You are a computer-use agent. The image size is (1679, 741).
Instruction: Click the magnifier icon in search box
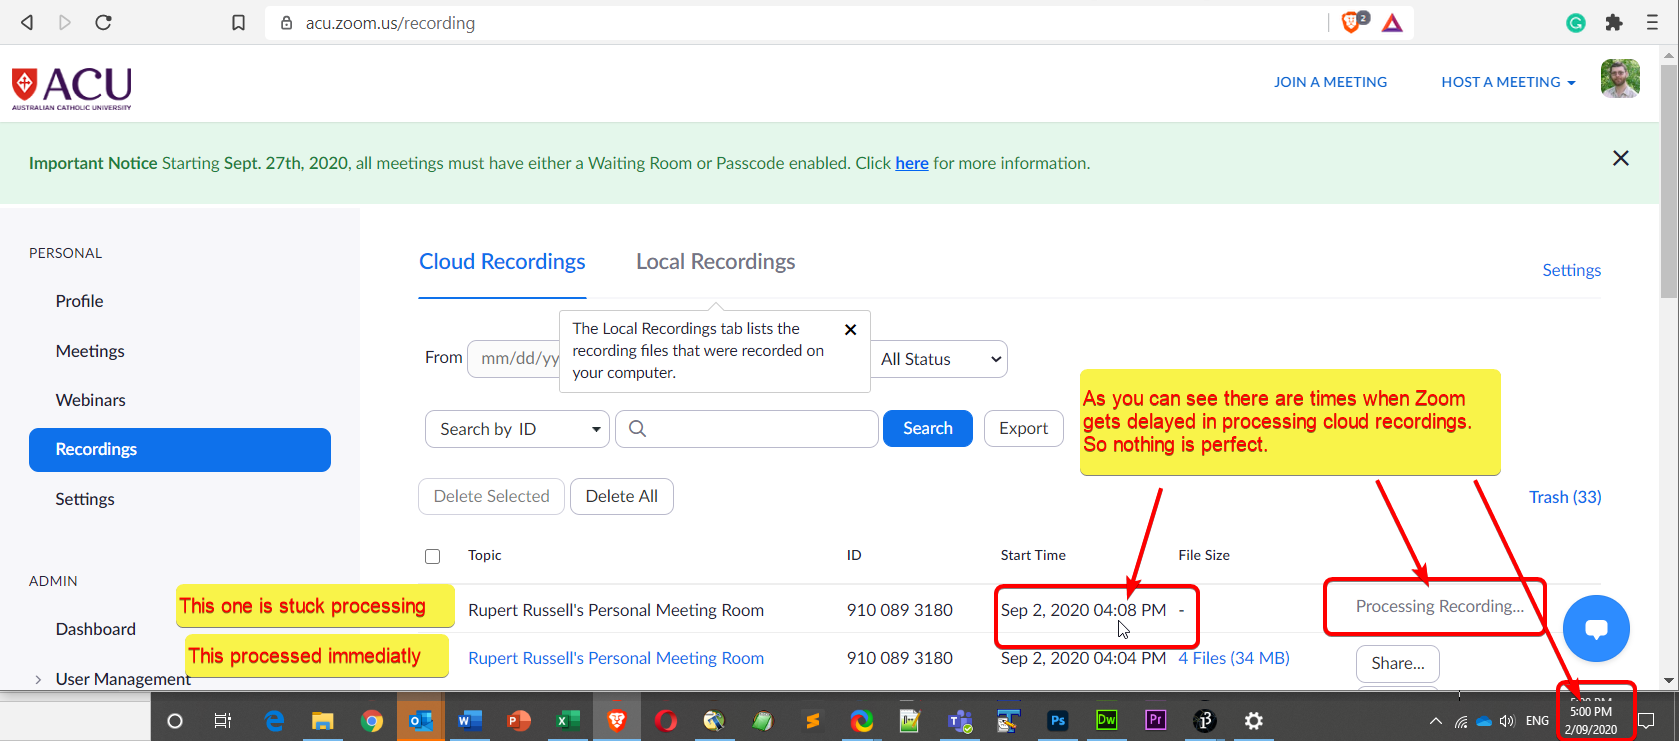point(637,428)
